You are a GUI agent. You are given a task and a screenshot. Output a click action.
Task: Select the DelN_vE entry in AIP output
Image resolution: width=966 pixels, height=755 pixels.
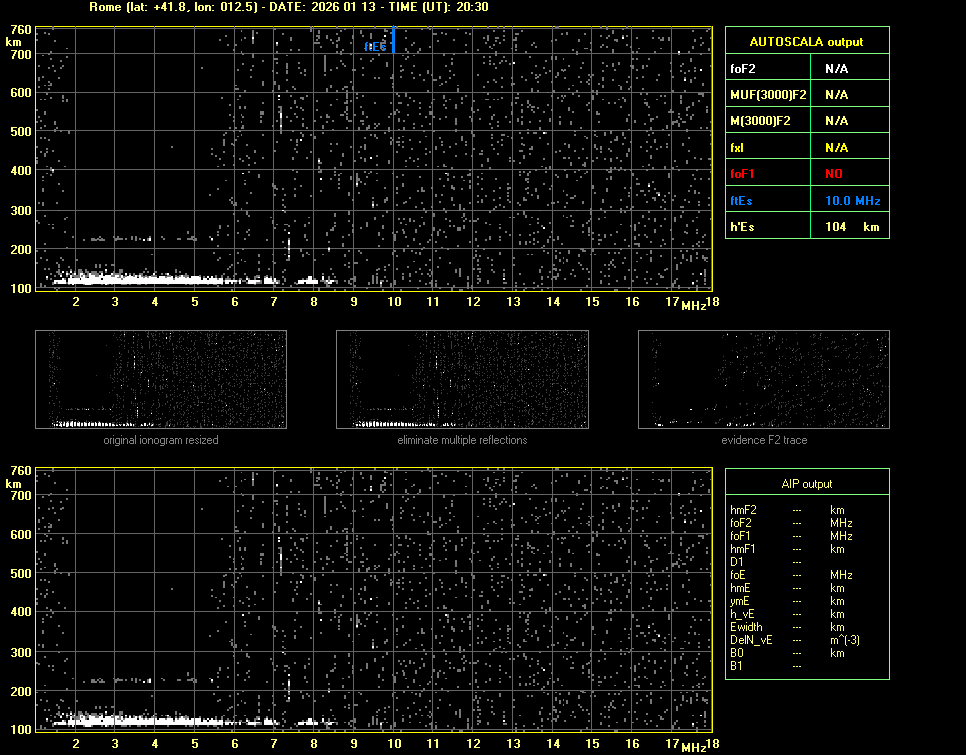(x=749, y=640)
